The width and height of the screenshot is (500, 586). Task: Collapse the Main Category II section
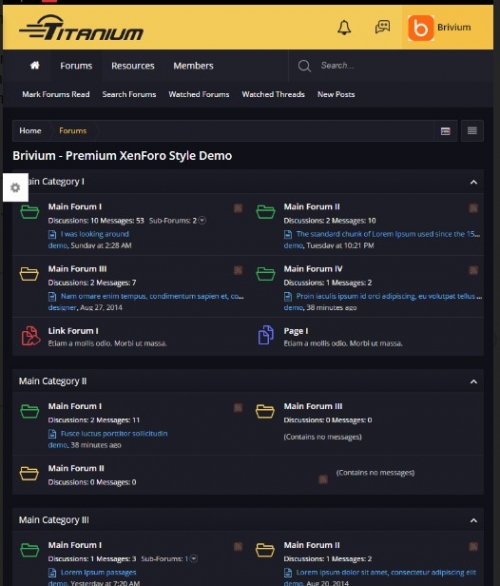pos(473,382)
